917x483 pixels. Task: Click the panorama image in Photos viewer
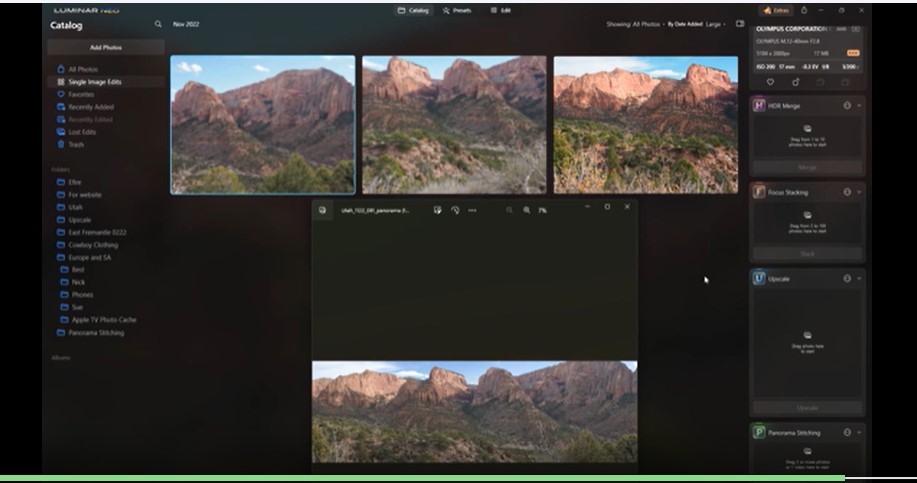(475, 412)
